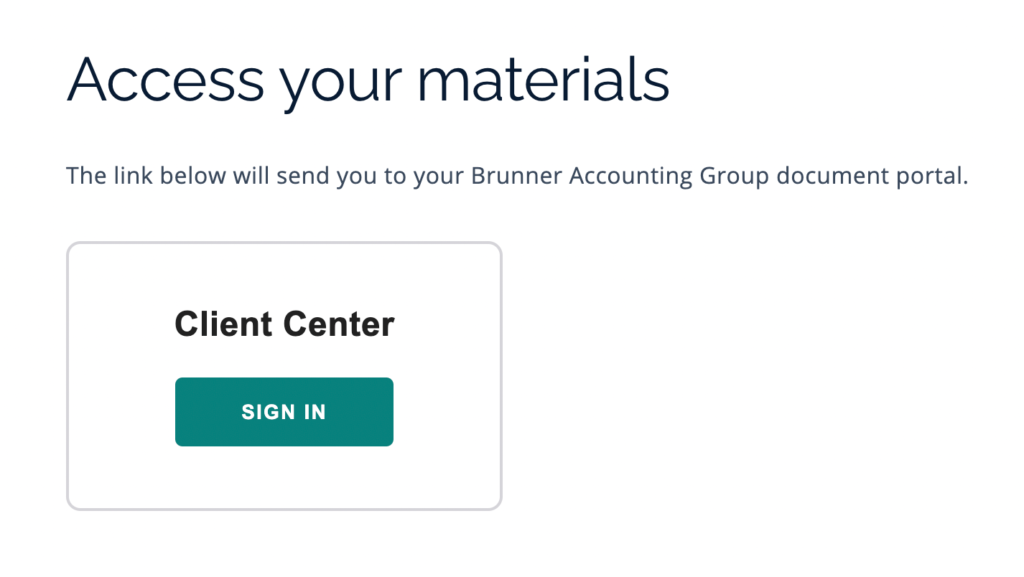Click 'document portal' in the description

872,176
